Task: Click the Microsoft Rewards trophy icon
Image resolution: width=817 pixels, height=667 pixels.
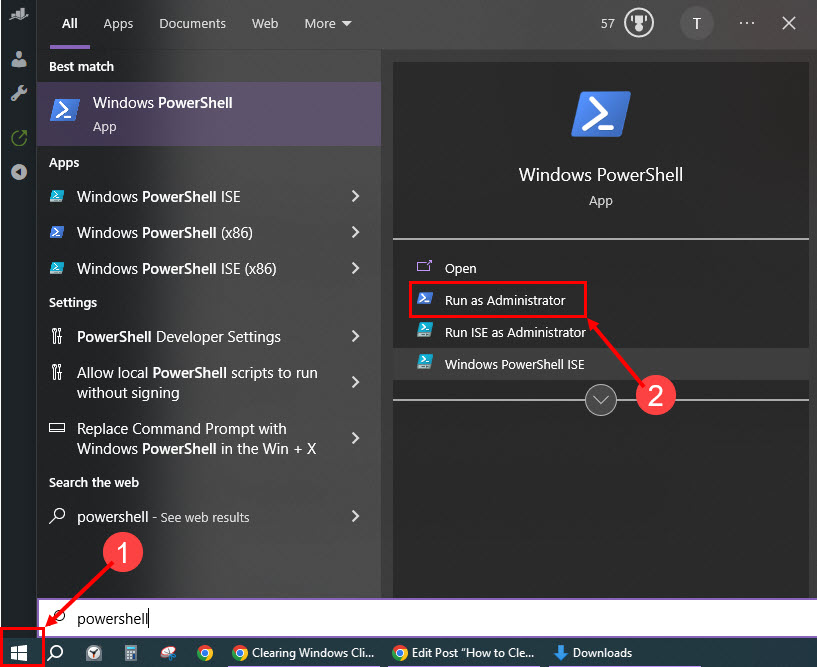Action: click(x=639, y=23)
